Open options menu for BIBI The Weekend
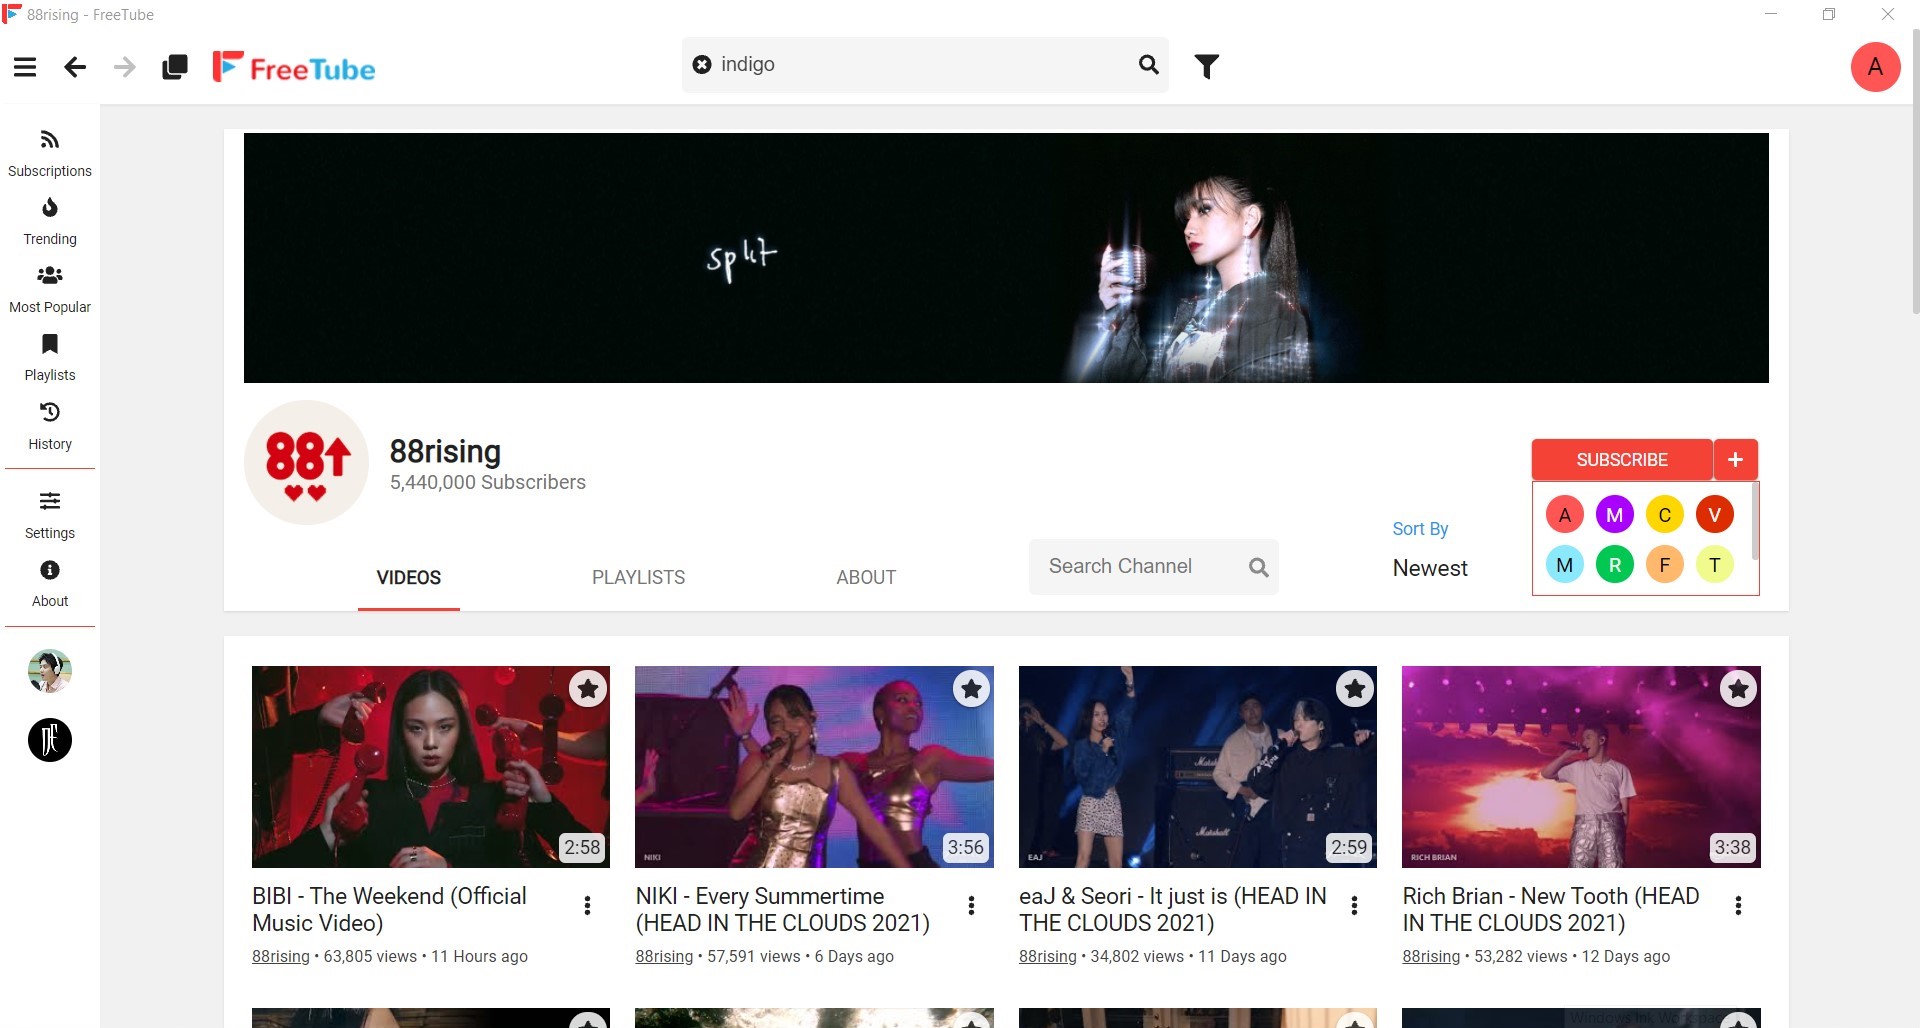 [x=587, y=905]
